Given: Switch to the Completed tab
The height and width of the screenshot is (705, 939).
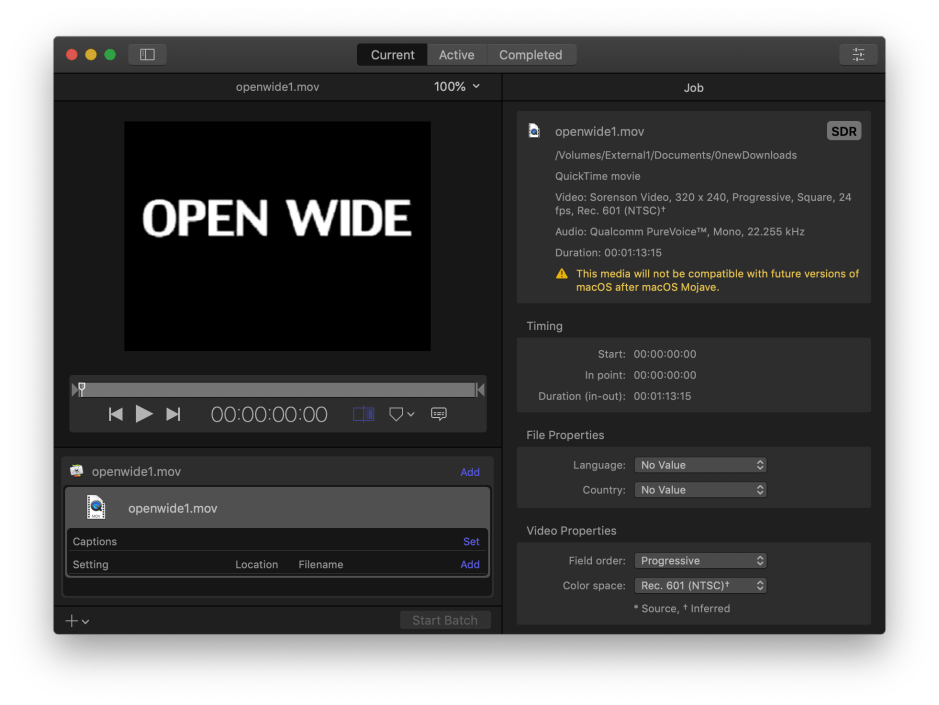Looking at the screenshot, I should click(531, 54).
